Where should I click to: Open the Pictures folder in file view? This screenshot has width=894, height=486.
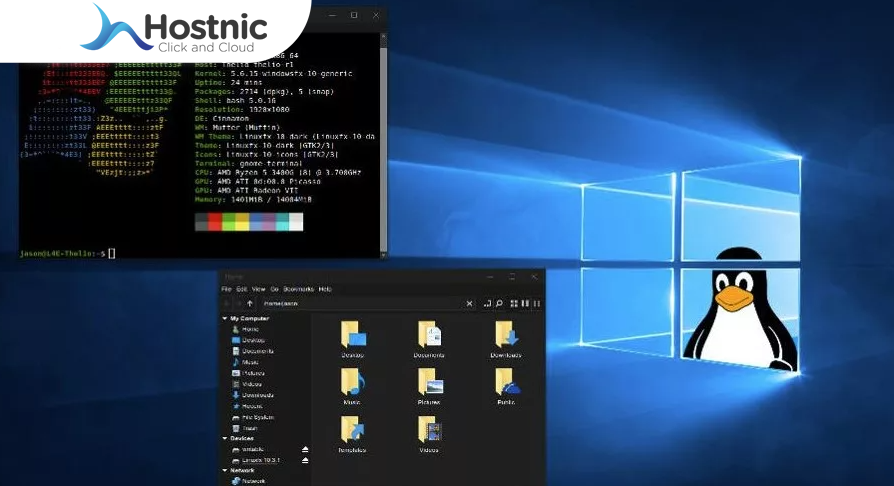(x=429, y=383)
